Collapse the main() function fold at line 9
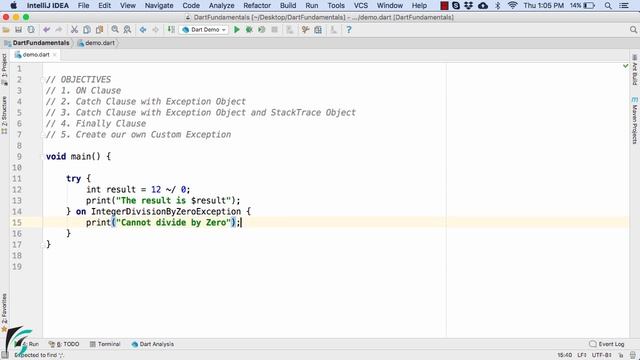This screenshot has width=640, height=360. 42,157
